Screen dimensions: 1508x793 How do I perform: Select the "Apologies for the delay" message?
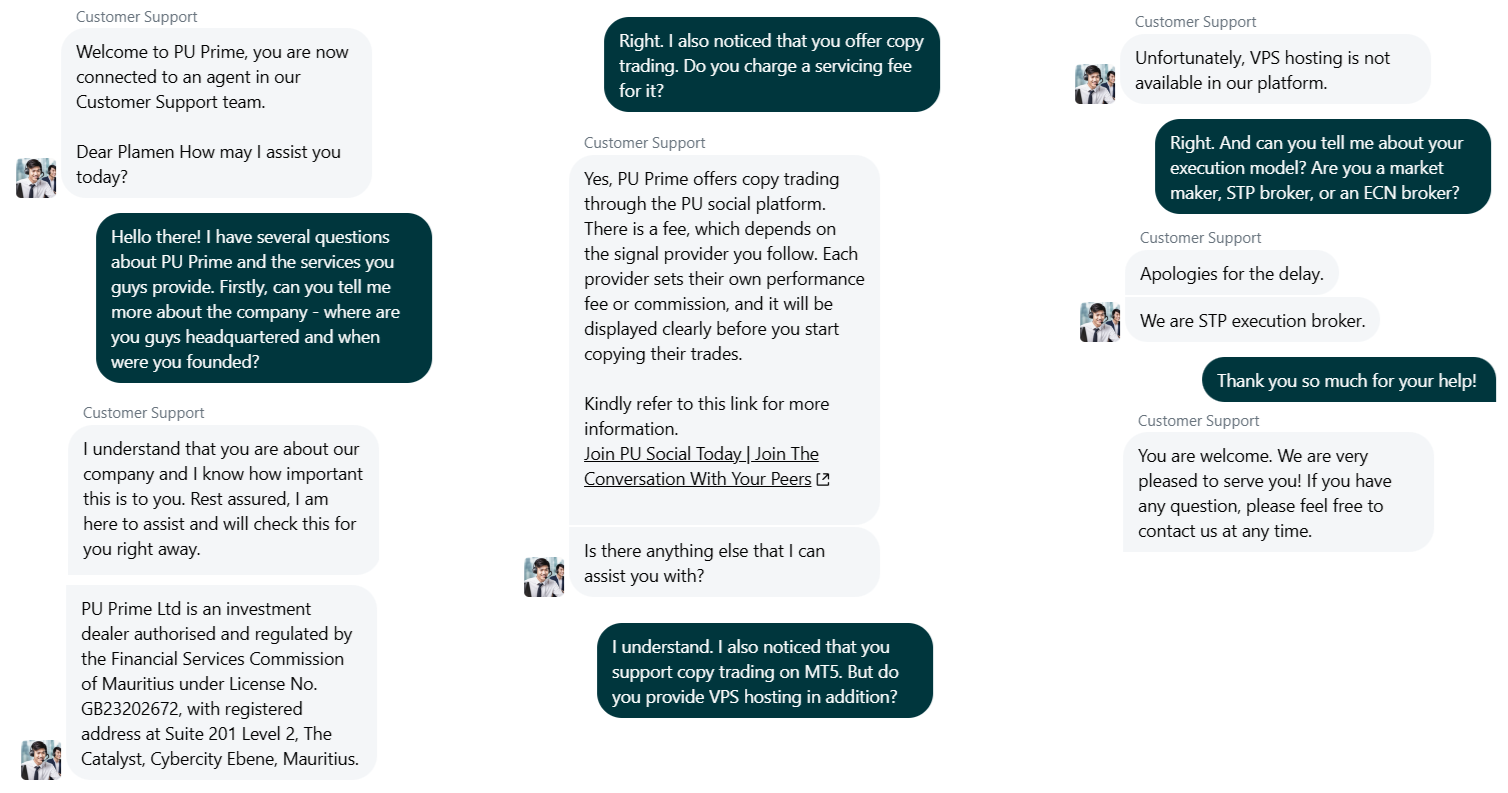tap(1231, 273)
